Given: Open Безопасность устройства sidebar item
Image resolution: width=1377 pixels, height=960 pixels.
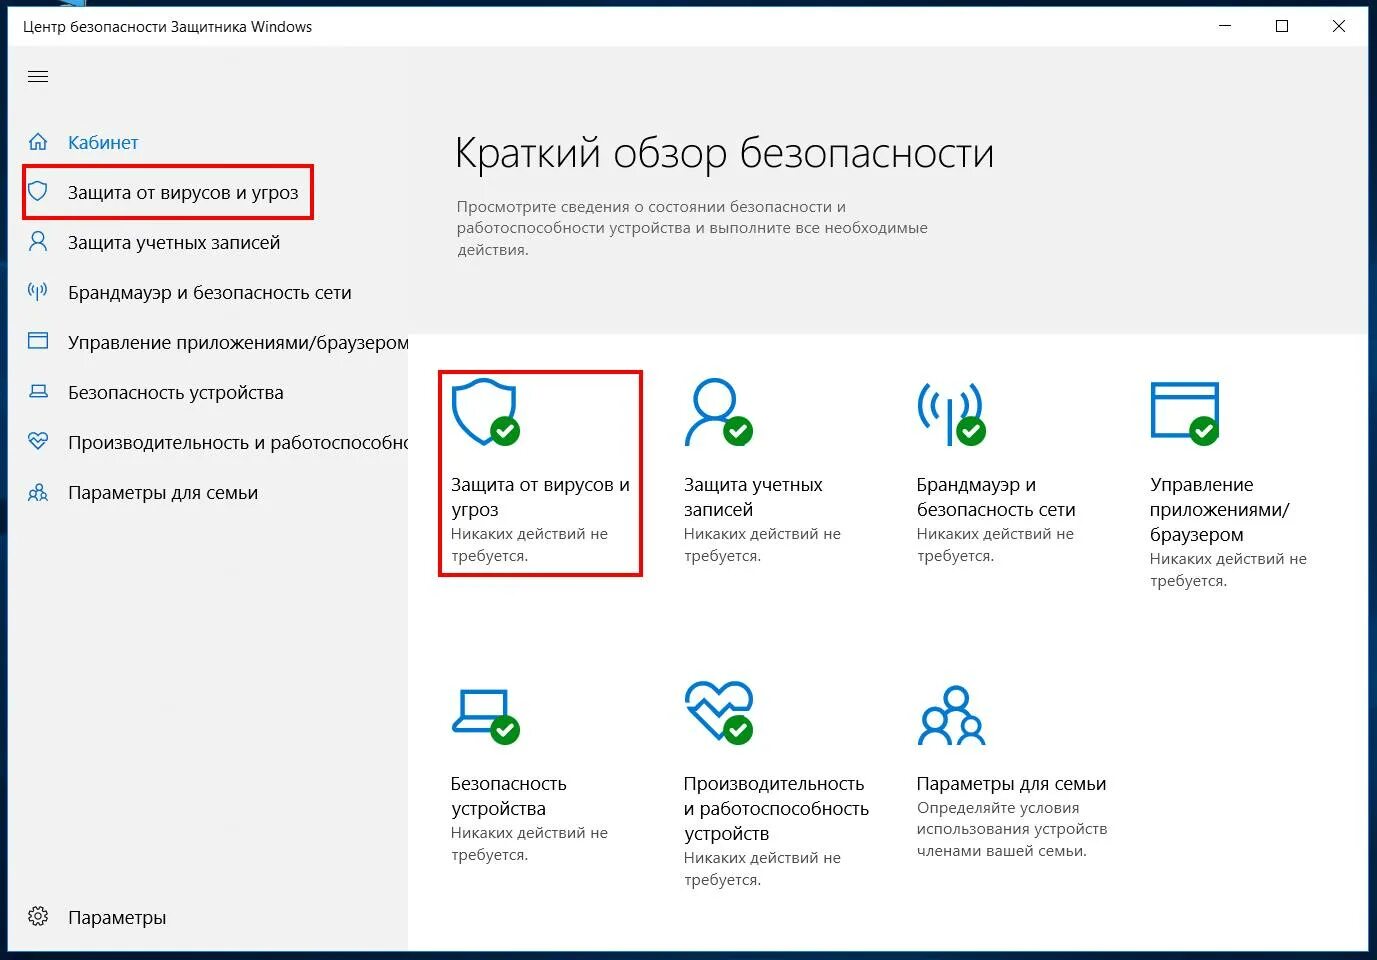Looking at the screenshot, I should 176,392.
